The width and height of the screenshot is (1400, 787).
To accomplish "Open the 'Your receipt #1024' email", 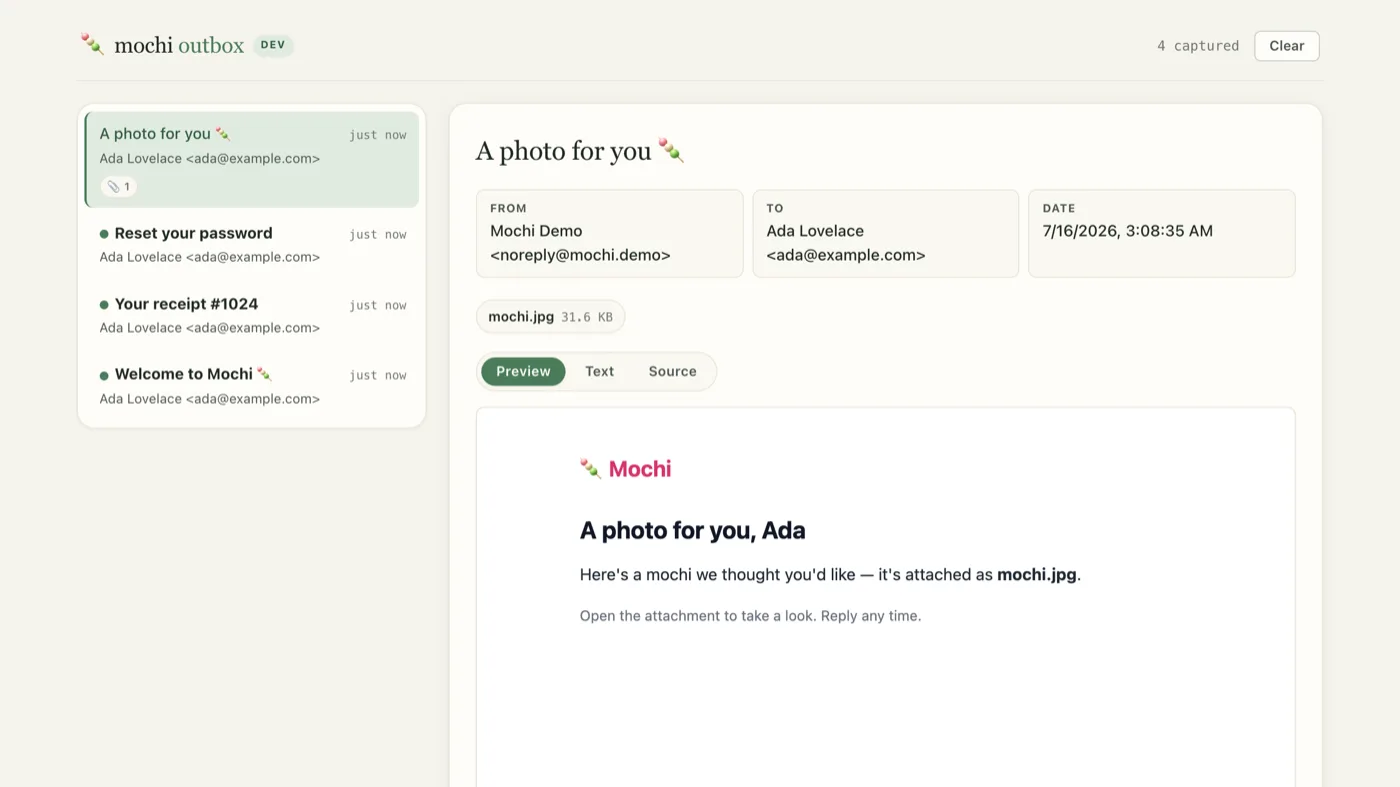I will click(x=252, y=315).
